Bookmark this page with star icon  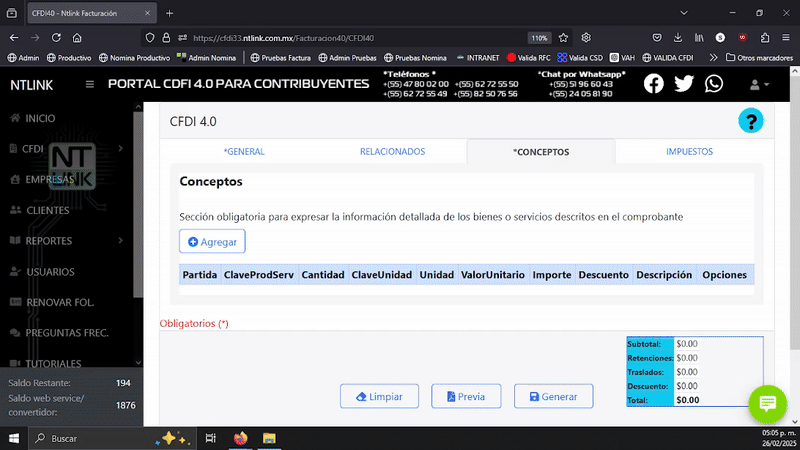pyautogui.click(x=563, y=38)
